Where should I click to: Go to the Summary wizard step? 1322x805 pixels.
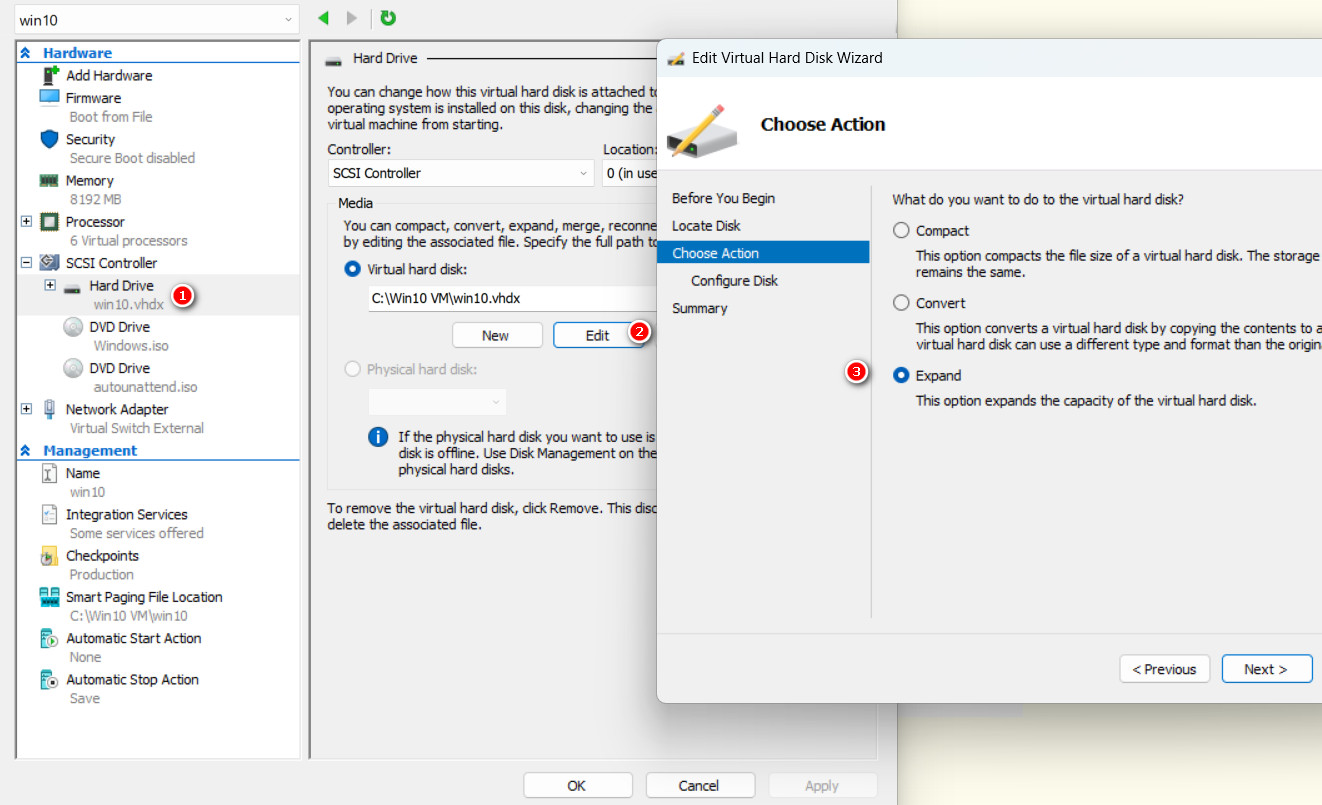[x=699, y=308]
